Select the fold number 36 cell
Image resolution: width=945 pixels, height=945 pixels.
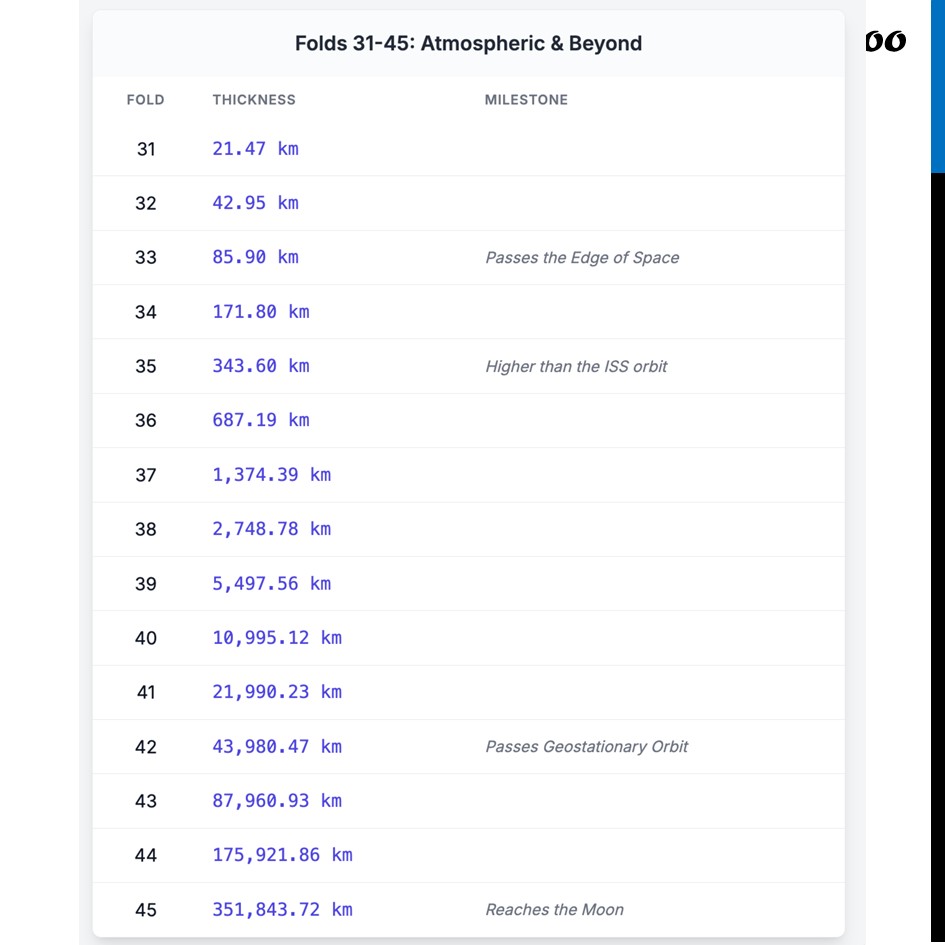point(146,420)
